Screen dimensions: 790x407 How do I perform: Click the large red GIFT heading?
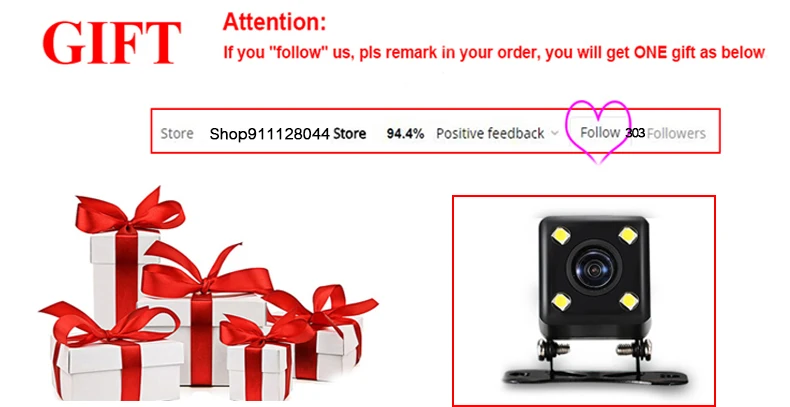111,43
